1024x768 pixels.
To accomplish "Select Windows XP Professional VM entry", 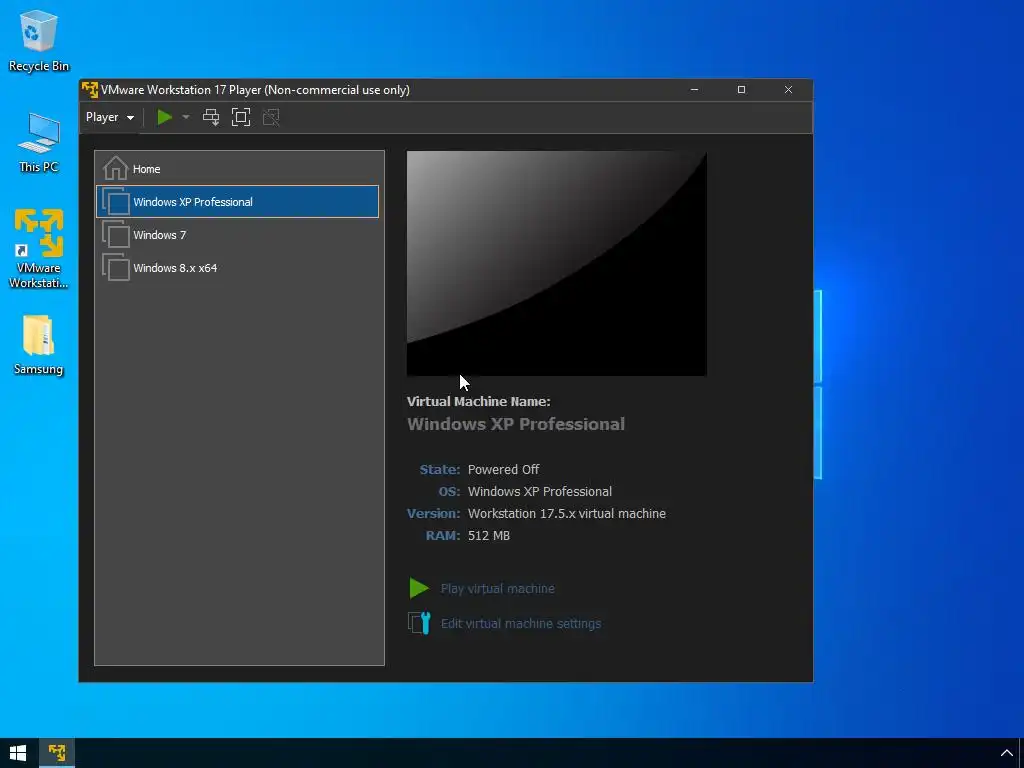I will pos(238,201).
